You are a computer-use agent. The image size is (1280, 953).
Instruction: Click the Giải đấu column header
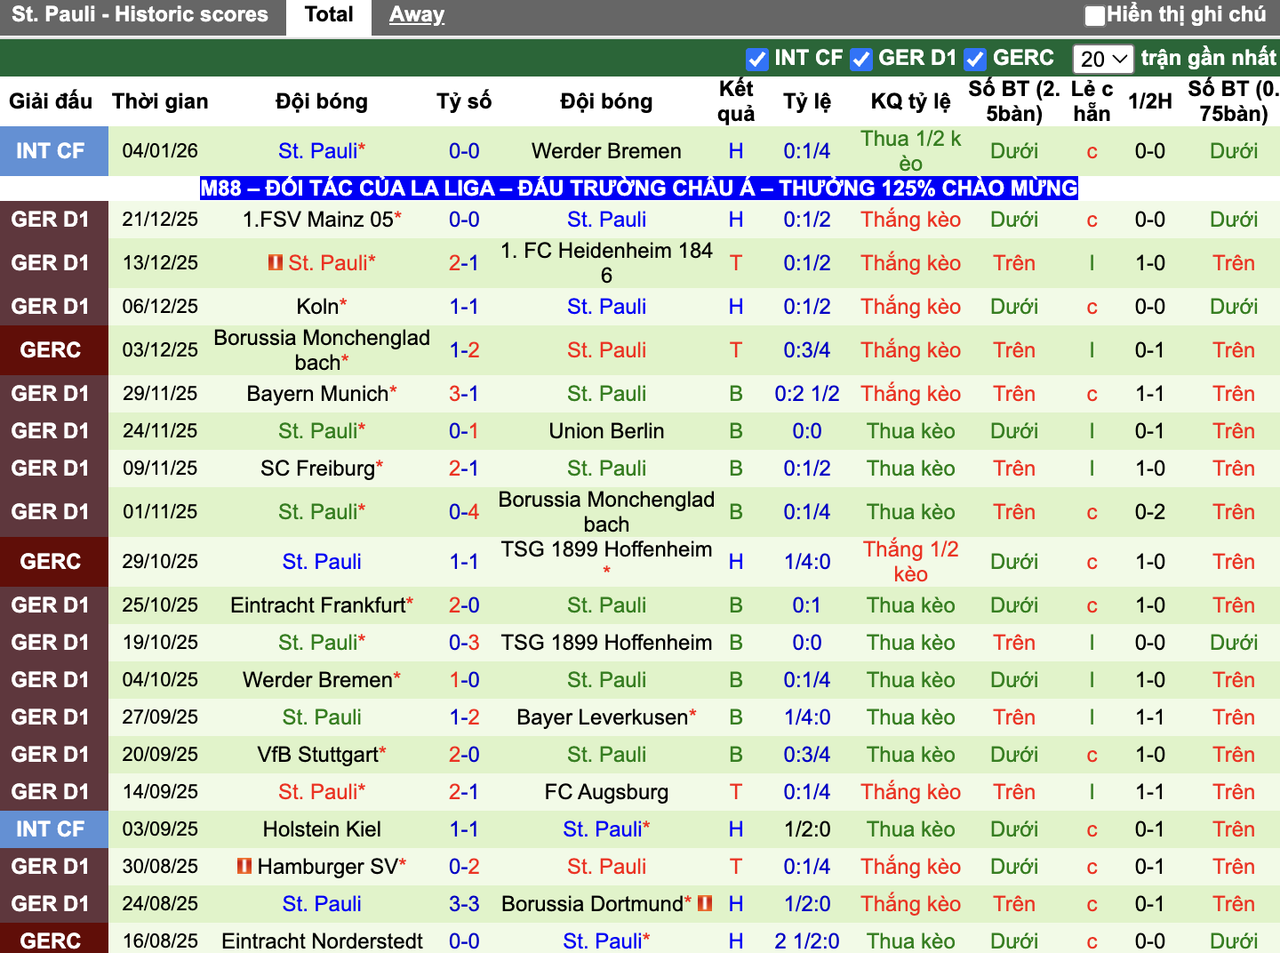(x=51, y=101)
